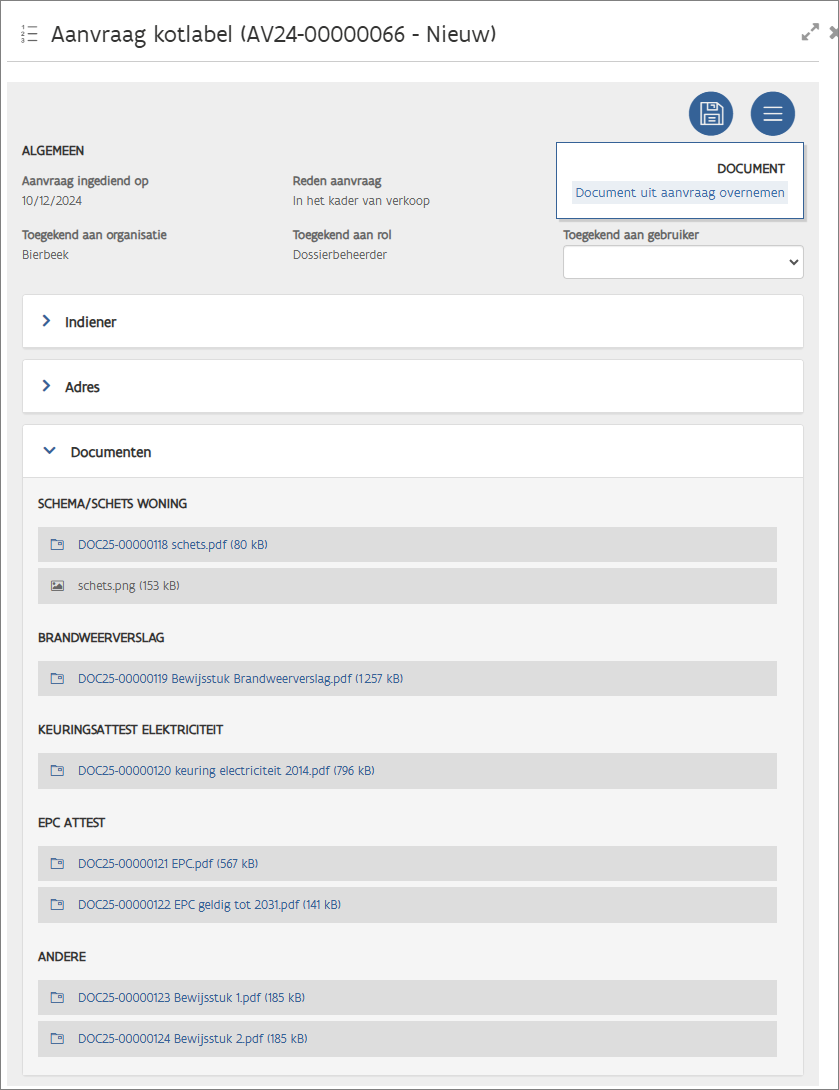Screen dimensions: 839x1090
Task: Click the save floppy disk icon
Action: click(x=711, y=113)
